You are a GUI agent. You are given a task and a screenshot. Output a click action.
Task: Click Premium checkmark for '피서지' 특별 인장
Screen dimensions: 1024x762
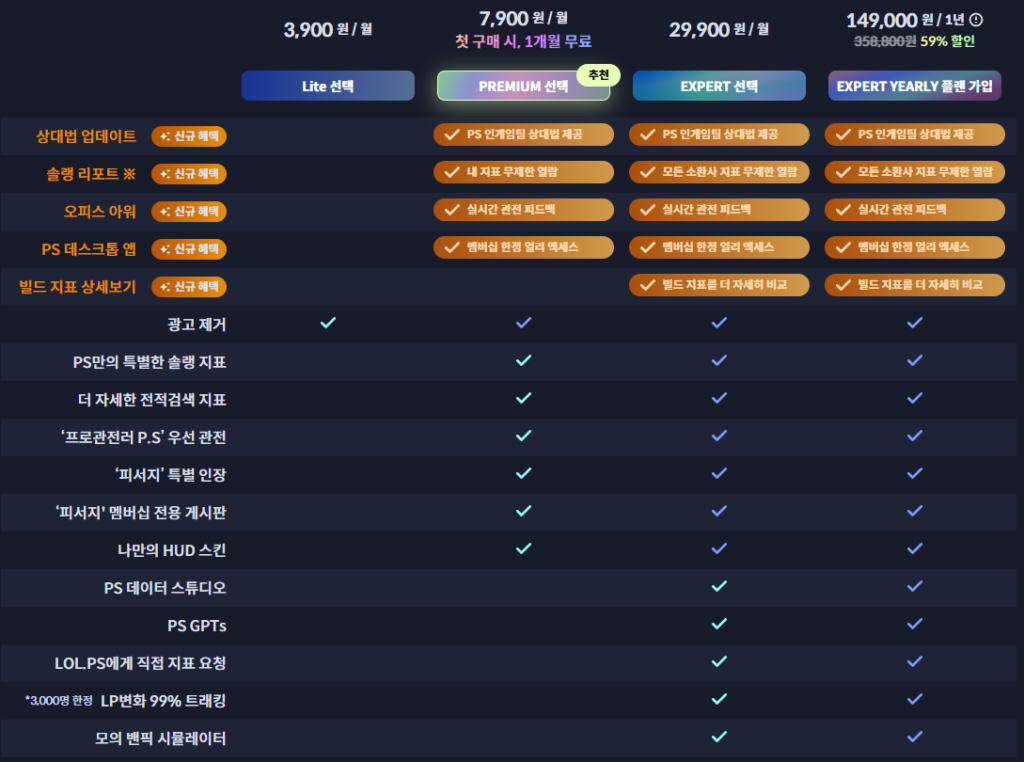523,473
